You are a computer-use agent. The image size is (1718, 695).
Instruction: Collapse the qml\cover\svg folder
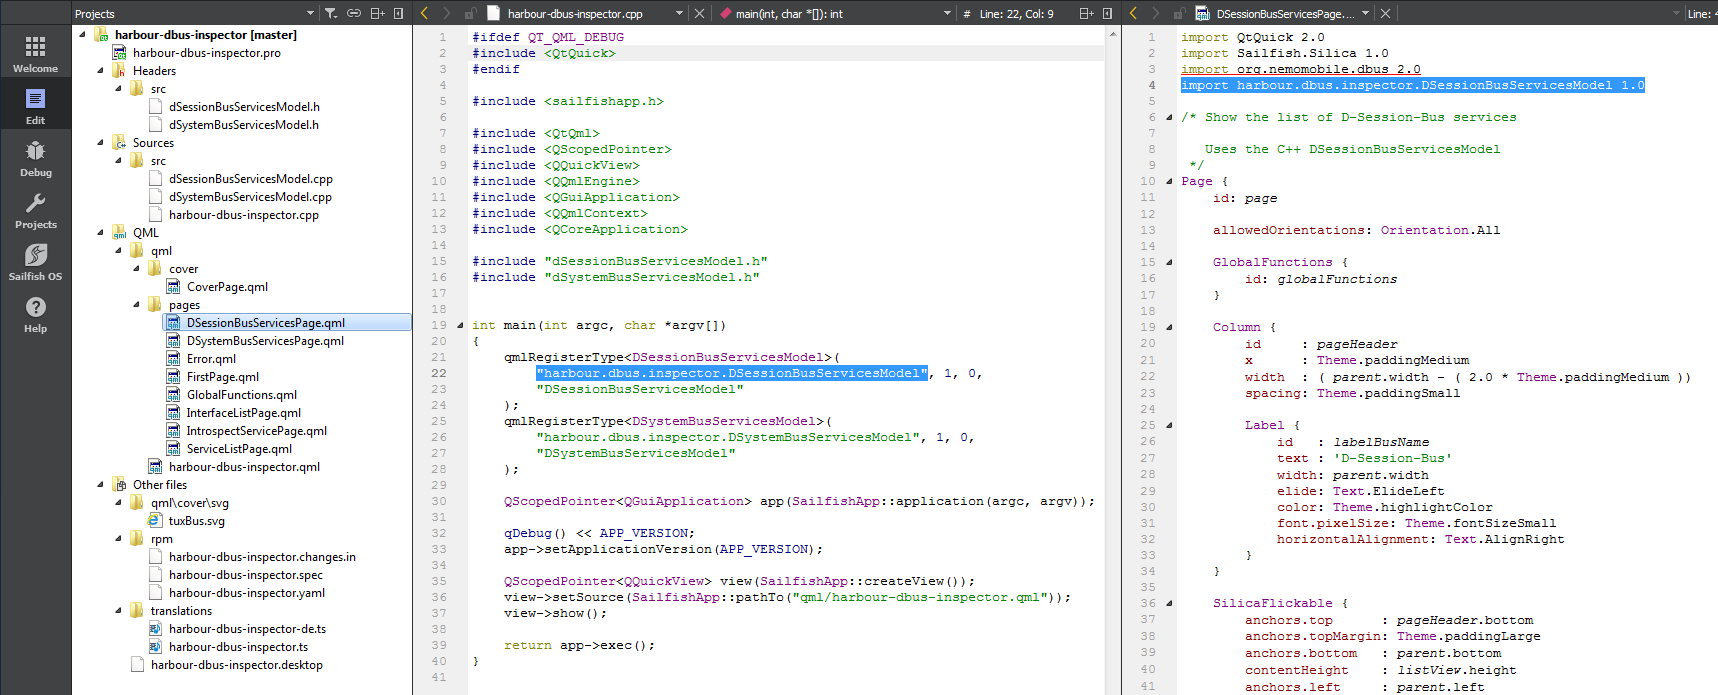click(118, 502)
